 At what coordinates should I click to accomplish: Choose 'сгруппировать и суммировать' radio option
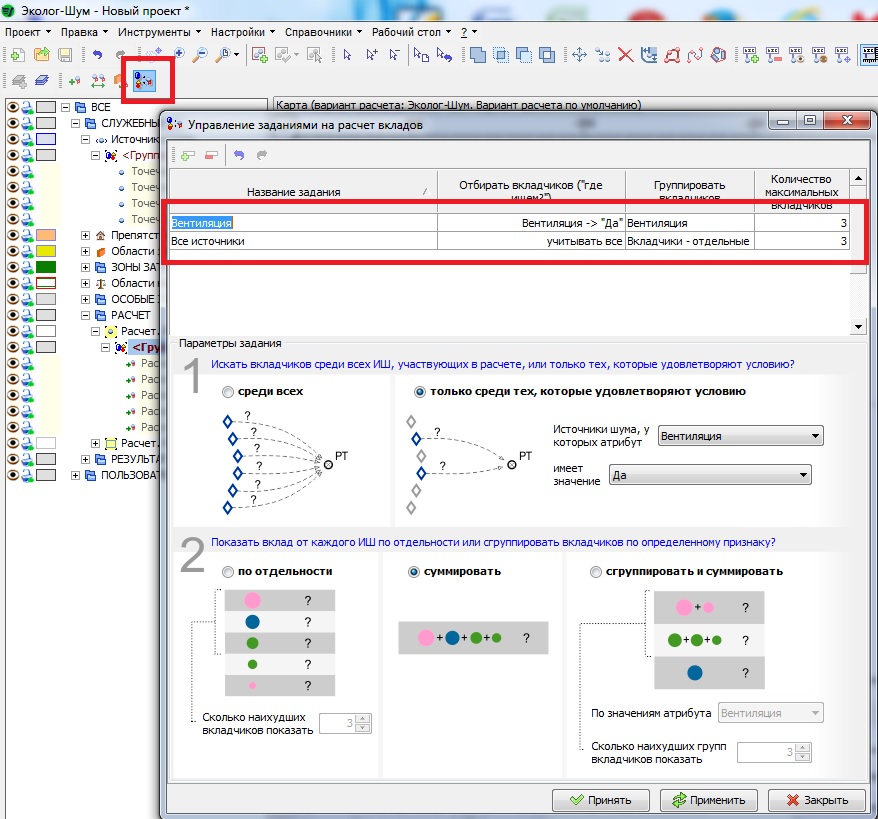pos(597,572)
